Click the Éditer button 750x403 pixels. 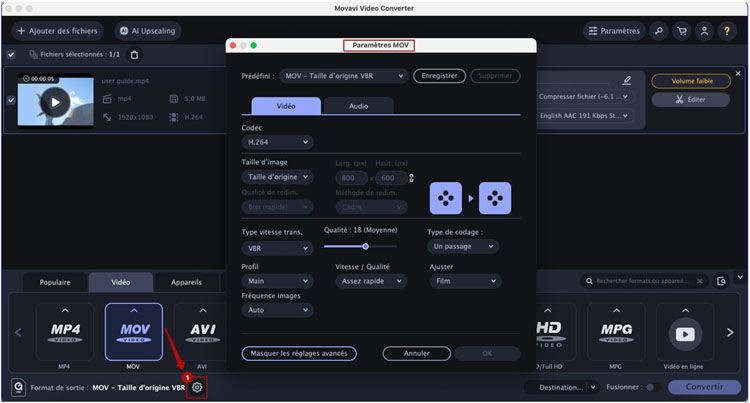(x=691, y=100)
